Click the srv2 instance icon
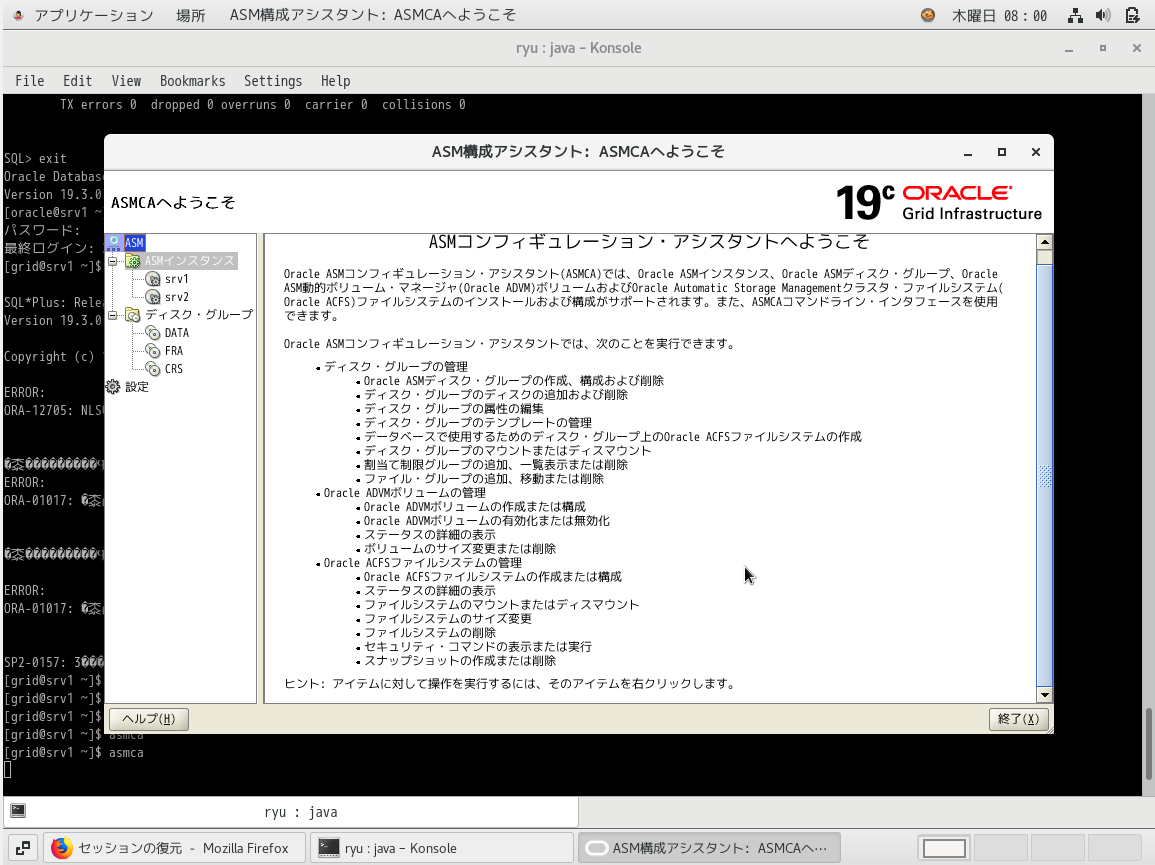The height and width of the screenshot is (865, 1155). click(152, 297)
